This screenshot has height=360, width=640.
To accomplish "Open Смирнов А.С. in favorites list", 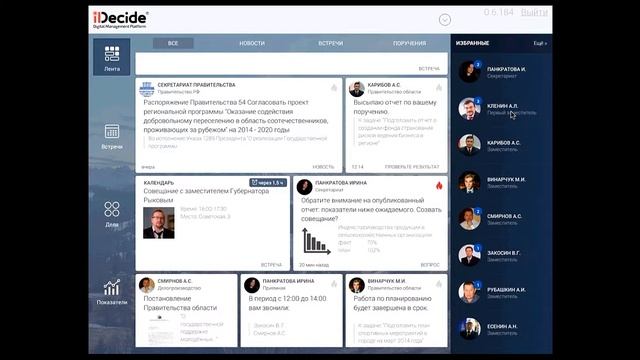I will pyautogui.click(x=501, y=219).
